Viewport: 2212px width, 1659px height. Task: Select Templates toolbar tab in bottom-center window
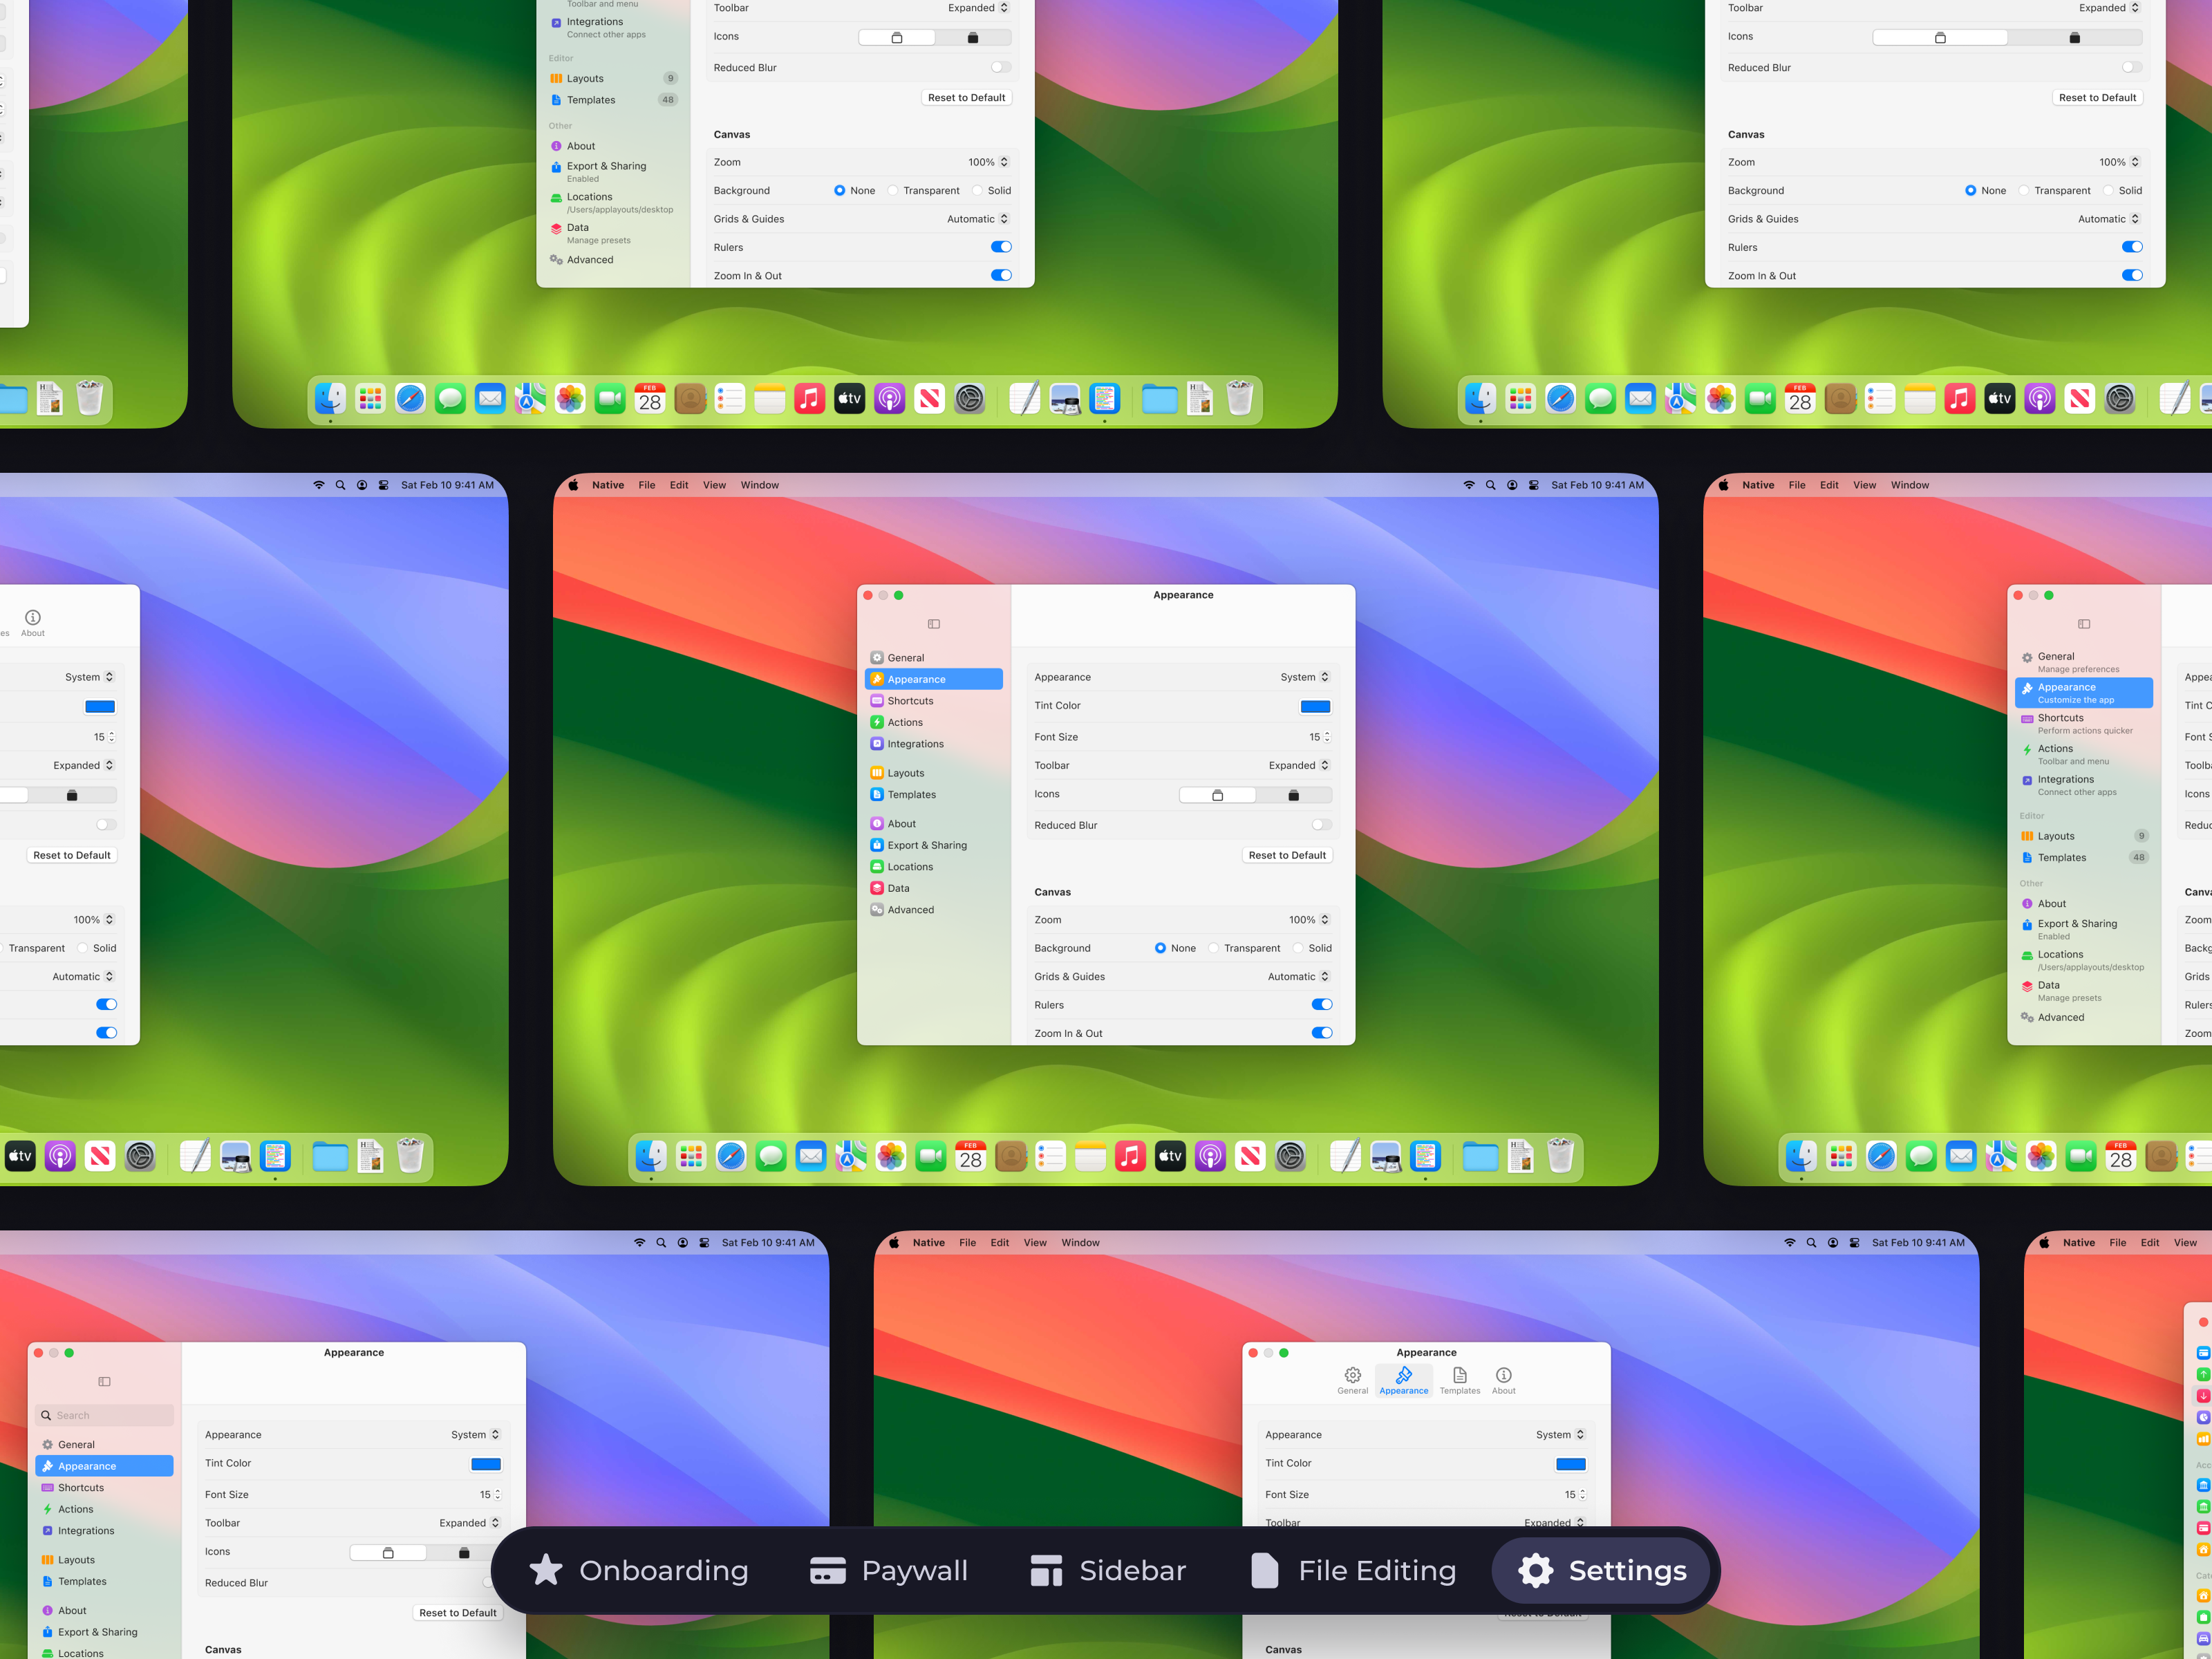tap(1459, 1380)
